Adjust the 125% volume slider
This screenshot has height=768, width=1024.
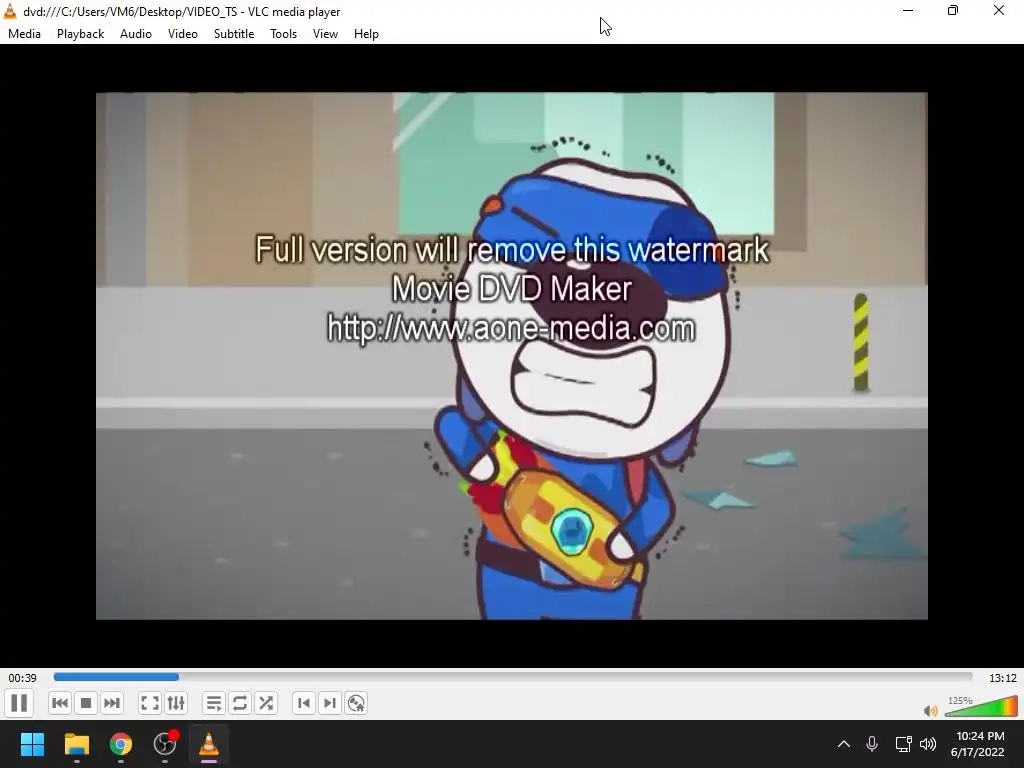pyautogui.click(x=981, y=707)
